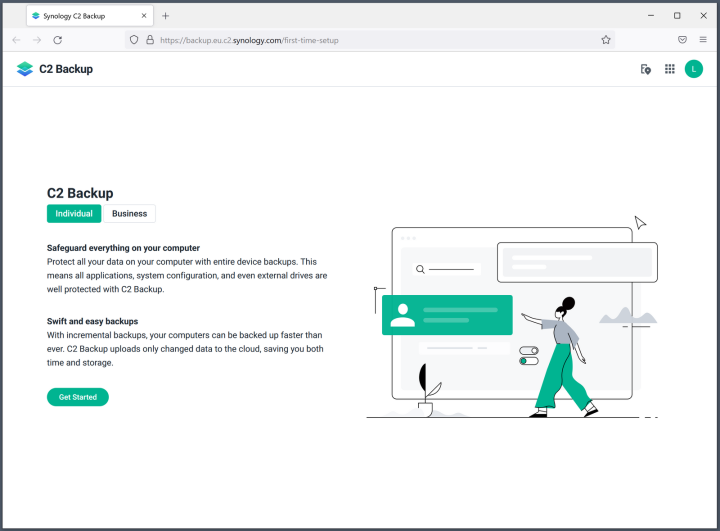The image size is (720, 531).
Task: Open the Pocket save icon
Action: click(x=682, y=40)
